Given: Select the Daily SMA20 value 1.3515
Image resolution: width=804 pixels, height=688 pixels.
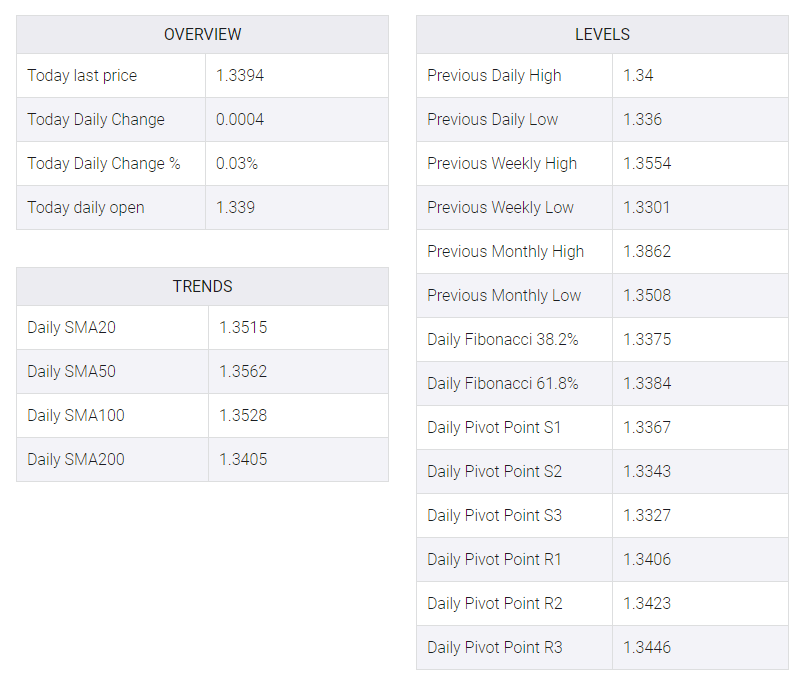Looking at the screenshot, I should point(243,327).
